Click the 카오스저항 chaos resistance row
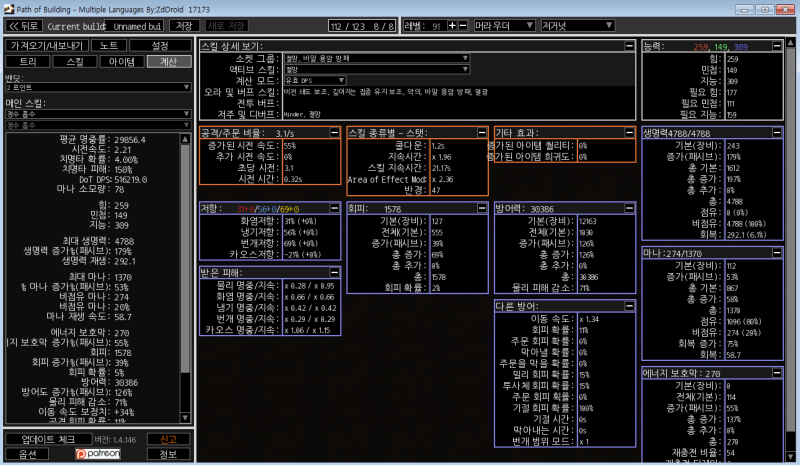The width and height of the screenshot is (800, 465). (270, 254)
